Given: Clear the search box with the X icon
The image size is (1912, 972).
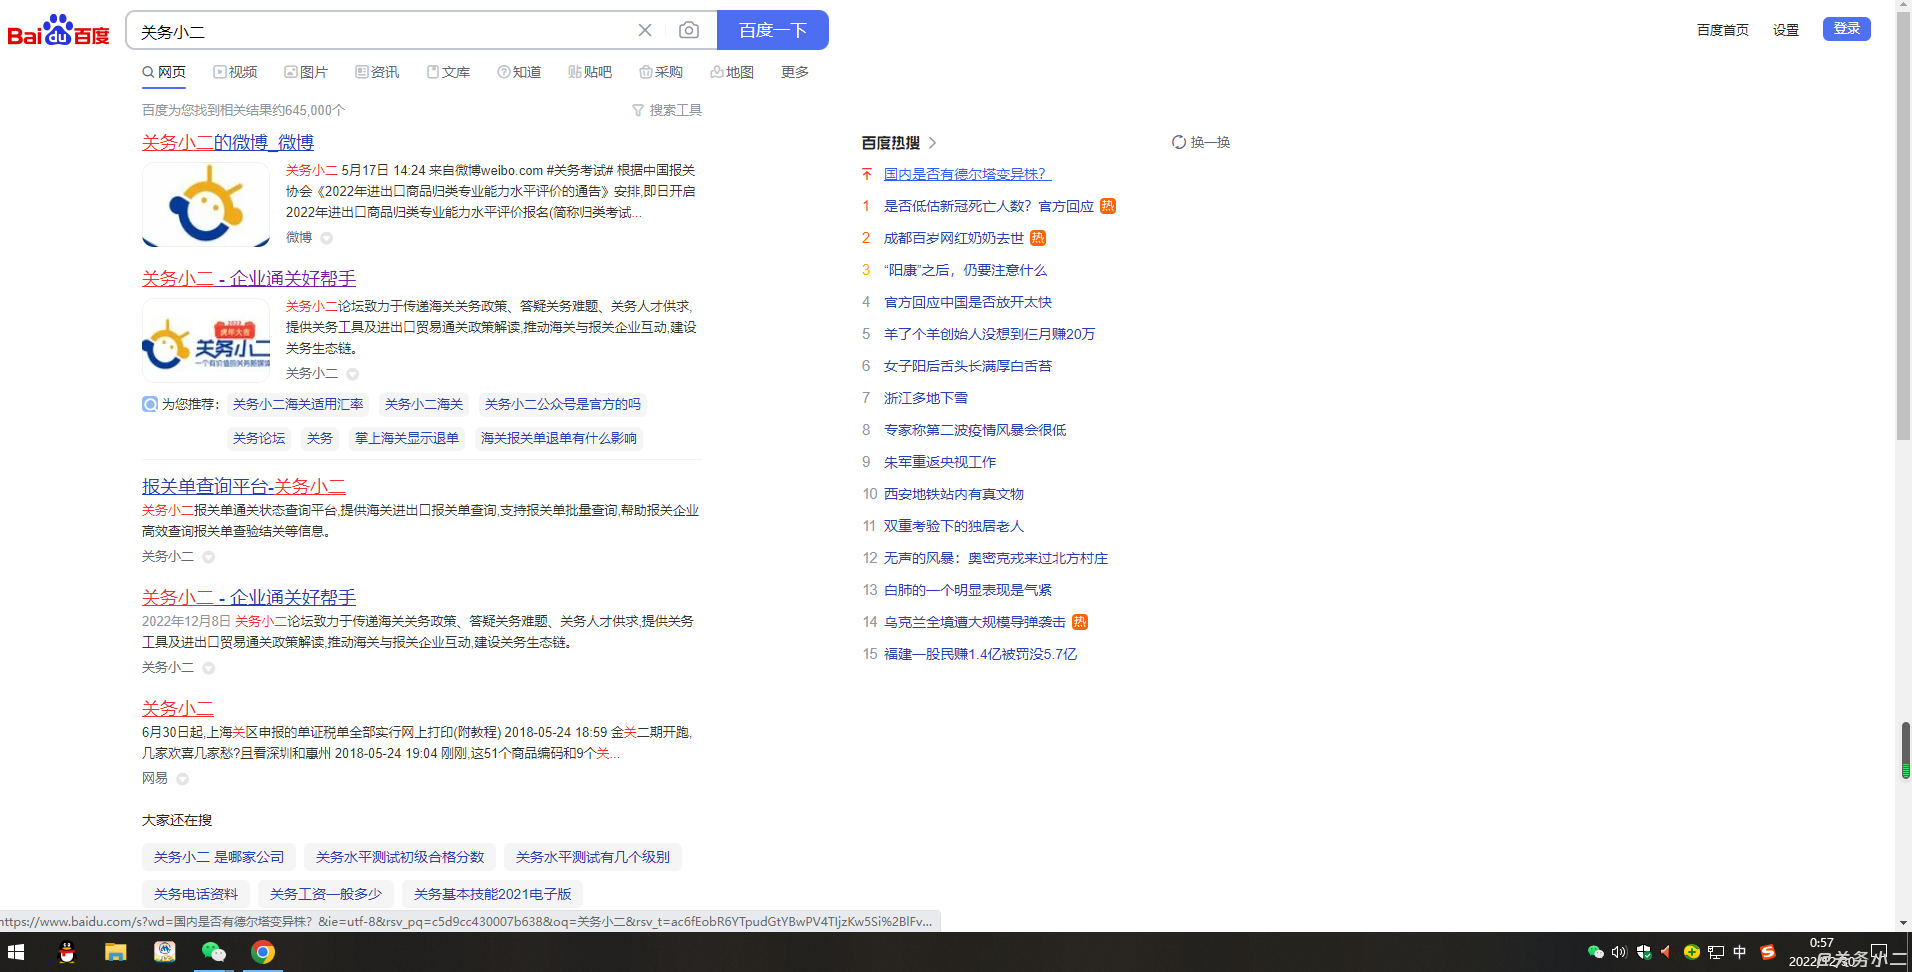Looking at the screenshot, I should click(x=645, y=30).
